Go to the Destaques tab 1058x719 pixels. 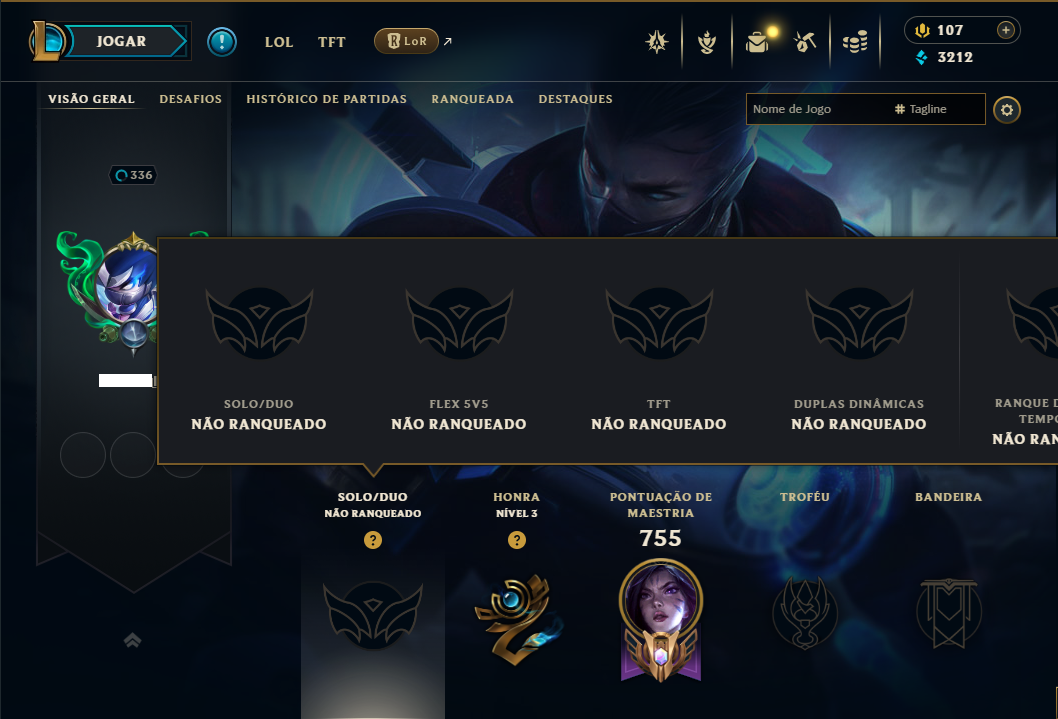click(x=576, y=99)
